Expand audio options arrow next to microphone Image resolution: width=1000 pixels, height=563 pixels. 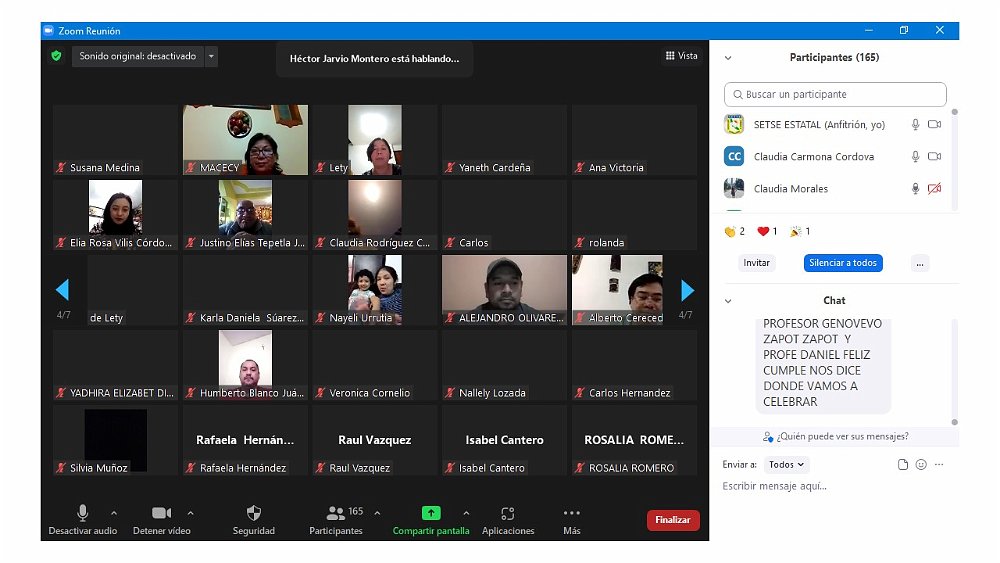pyautogui.click(x=113, y=513)
